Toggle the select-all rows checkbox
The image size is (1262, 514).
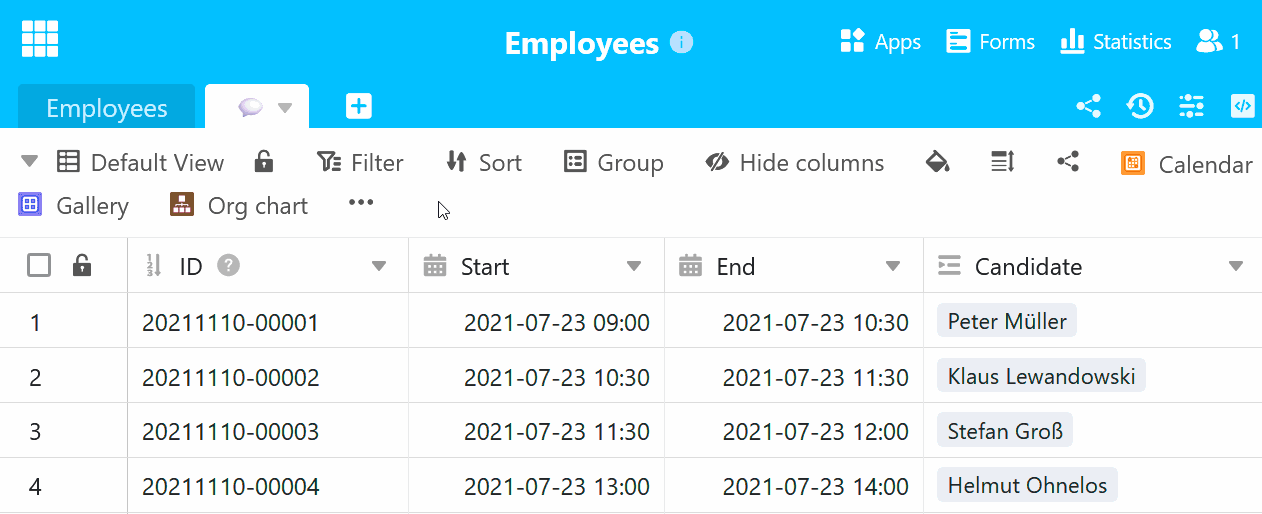click(x=39, y=265)
